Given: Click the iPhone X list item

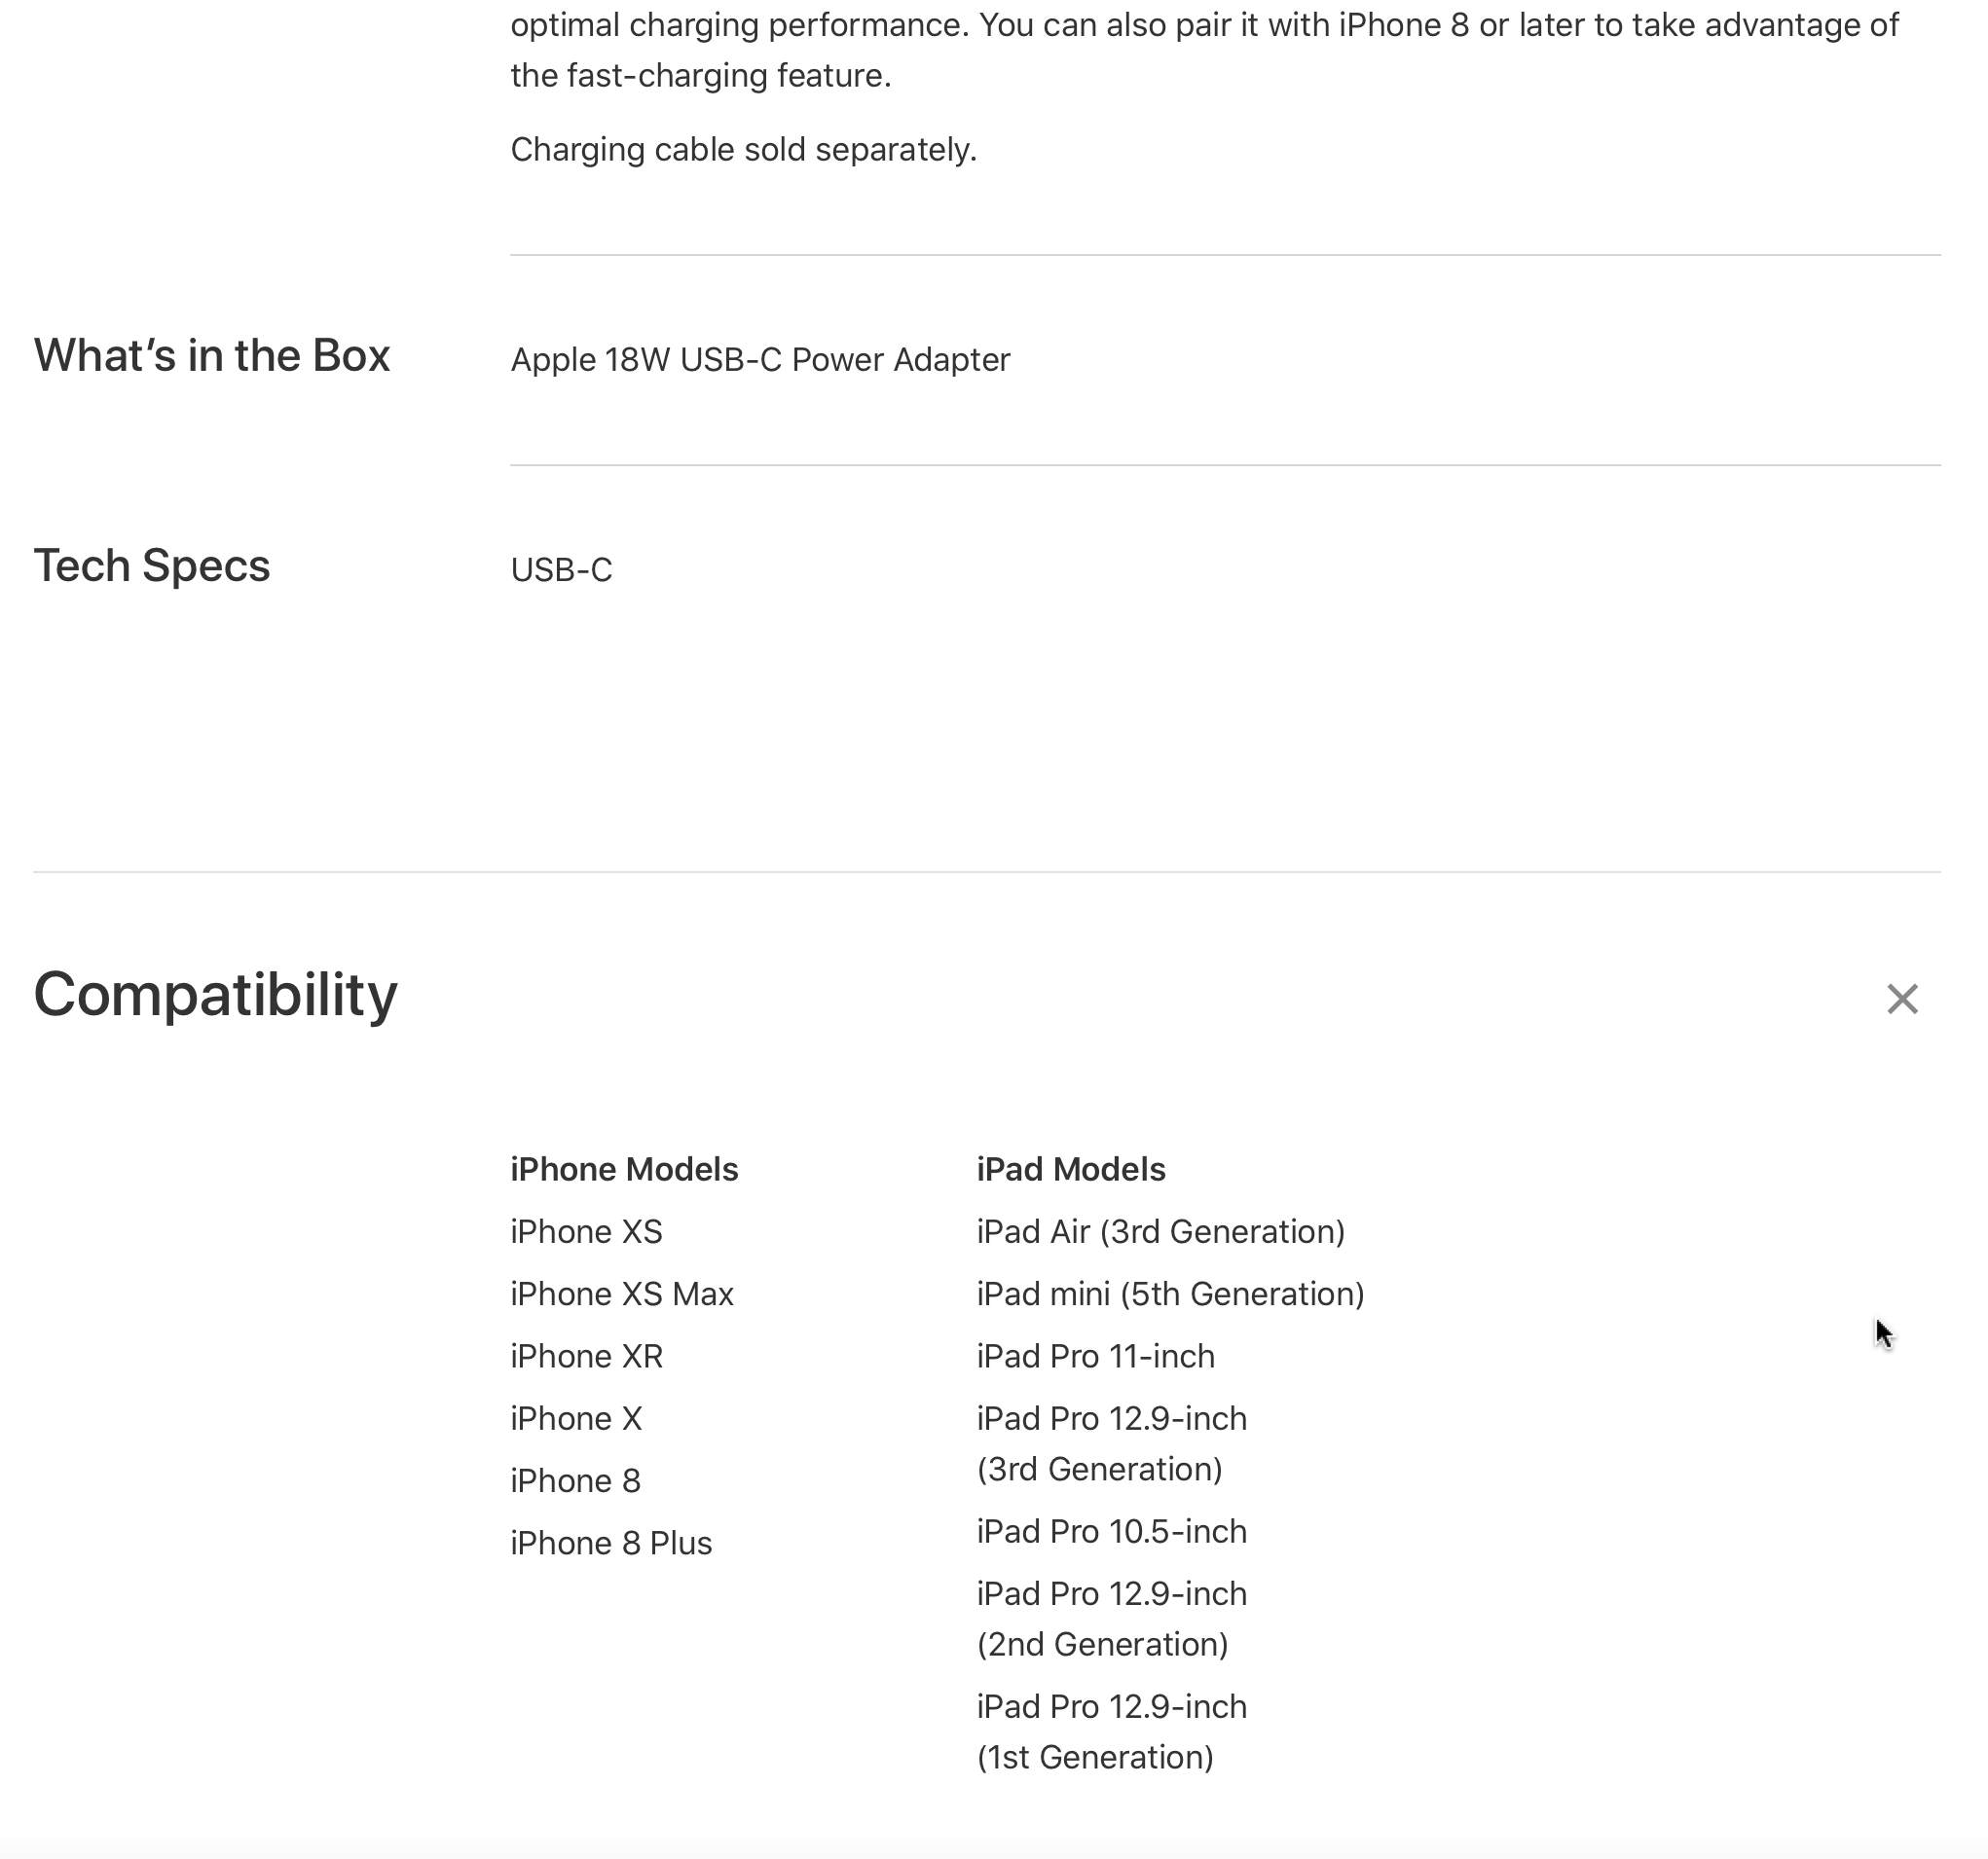Looking at the screenshot, I should (576, 1418).
